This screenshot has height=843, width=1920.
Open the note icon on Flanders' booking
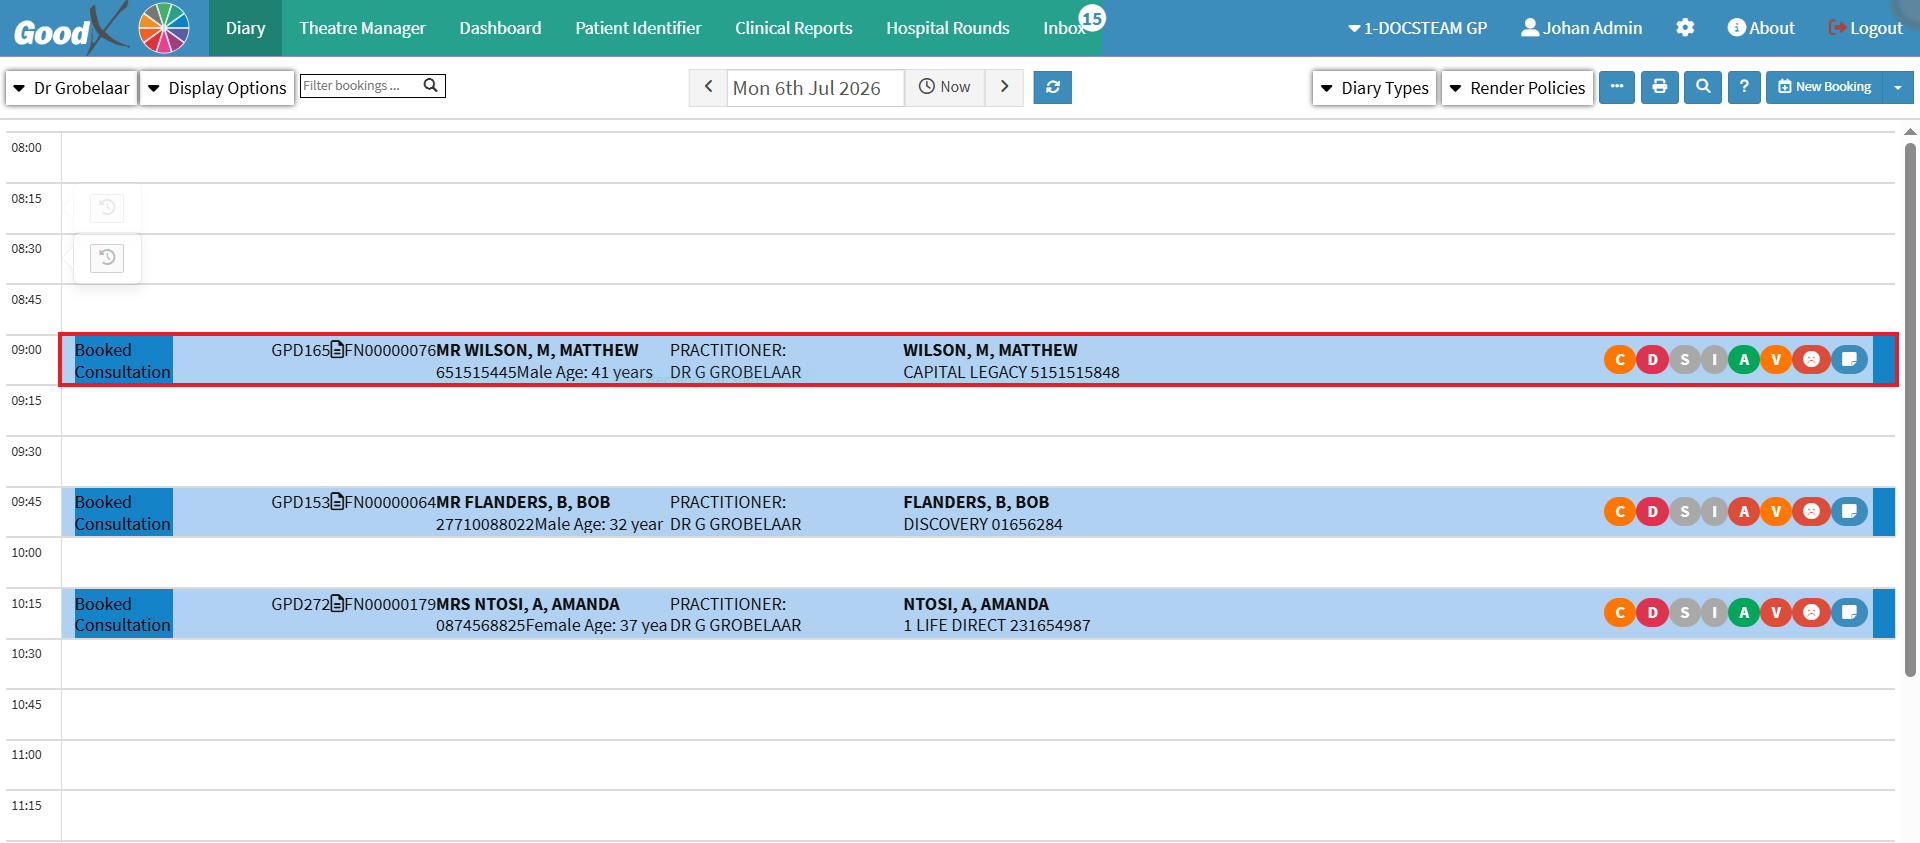(1849, 512)
